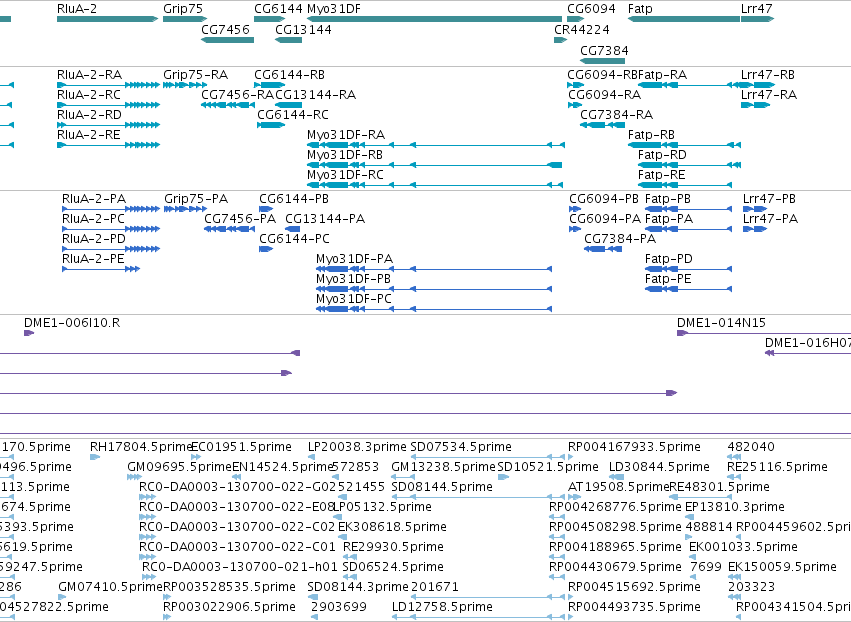Select the CG6144 gene arrow
The image size is (851, 622).
click(270, 19)
